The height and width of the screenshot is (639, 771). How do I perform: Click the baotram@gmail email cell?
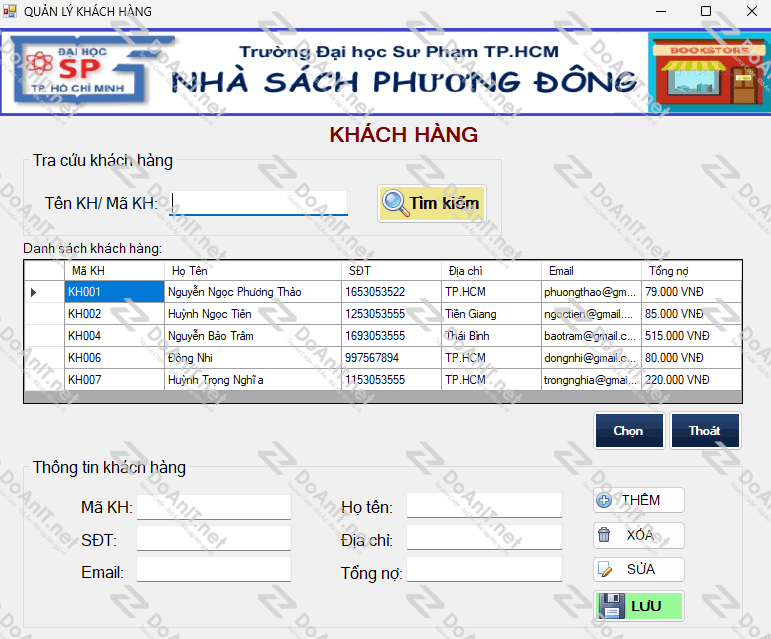coord(592,336)
